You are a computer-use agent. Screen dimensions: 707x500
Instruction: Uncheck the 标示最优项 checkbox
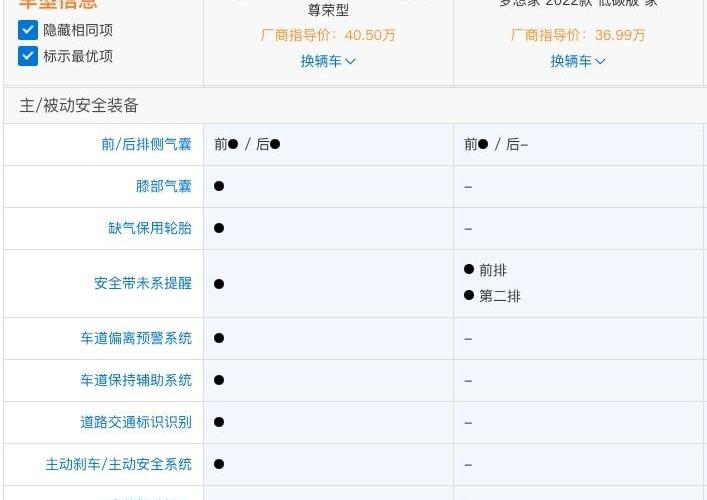pos(28,56)
